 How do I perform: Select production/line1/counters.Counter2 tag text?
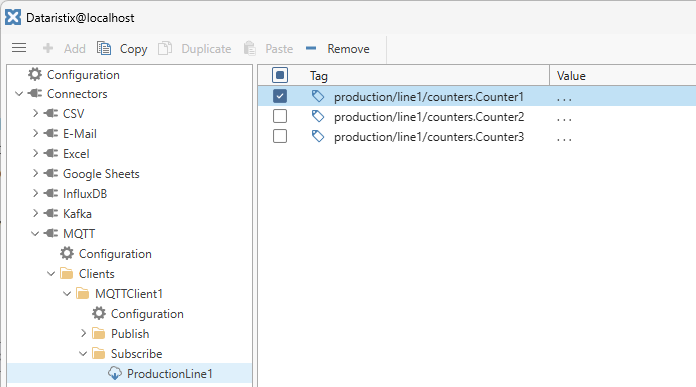(x=429, y=117)
